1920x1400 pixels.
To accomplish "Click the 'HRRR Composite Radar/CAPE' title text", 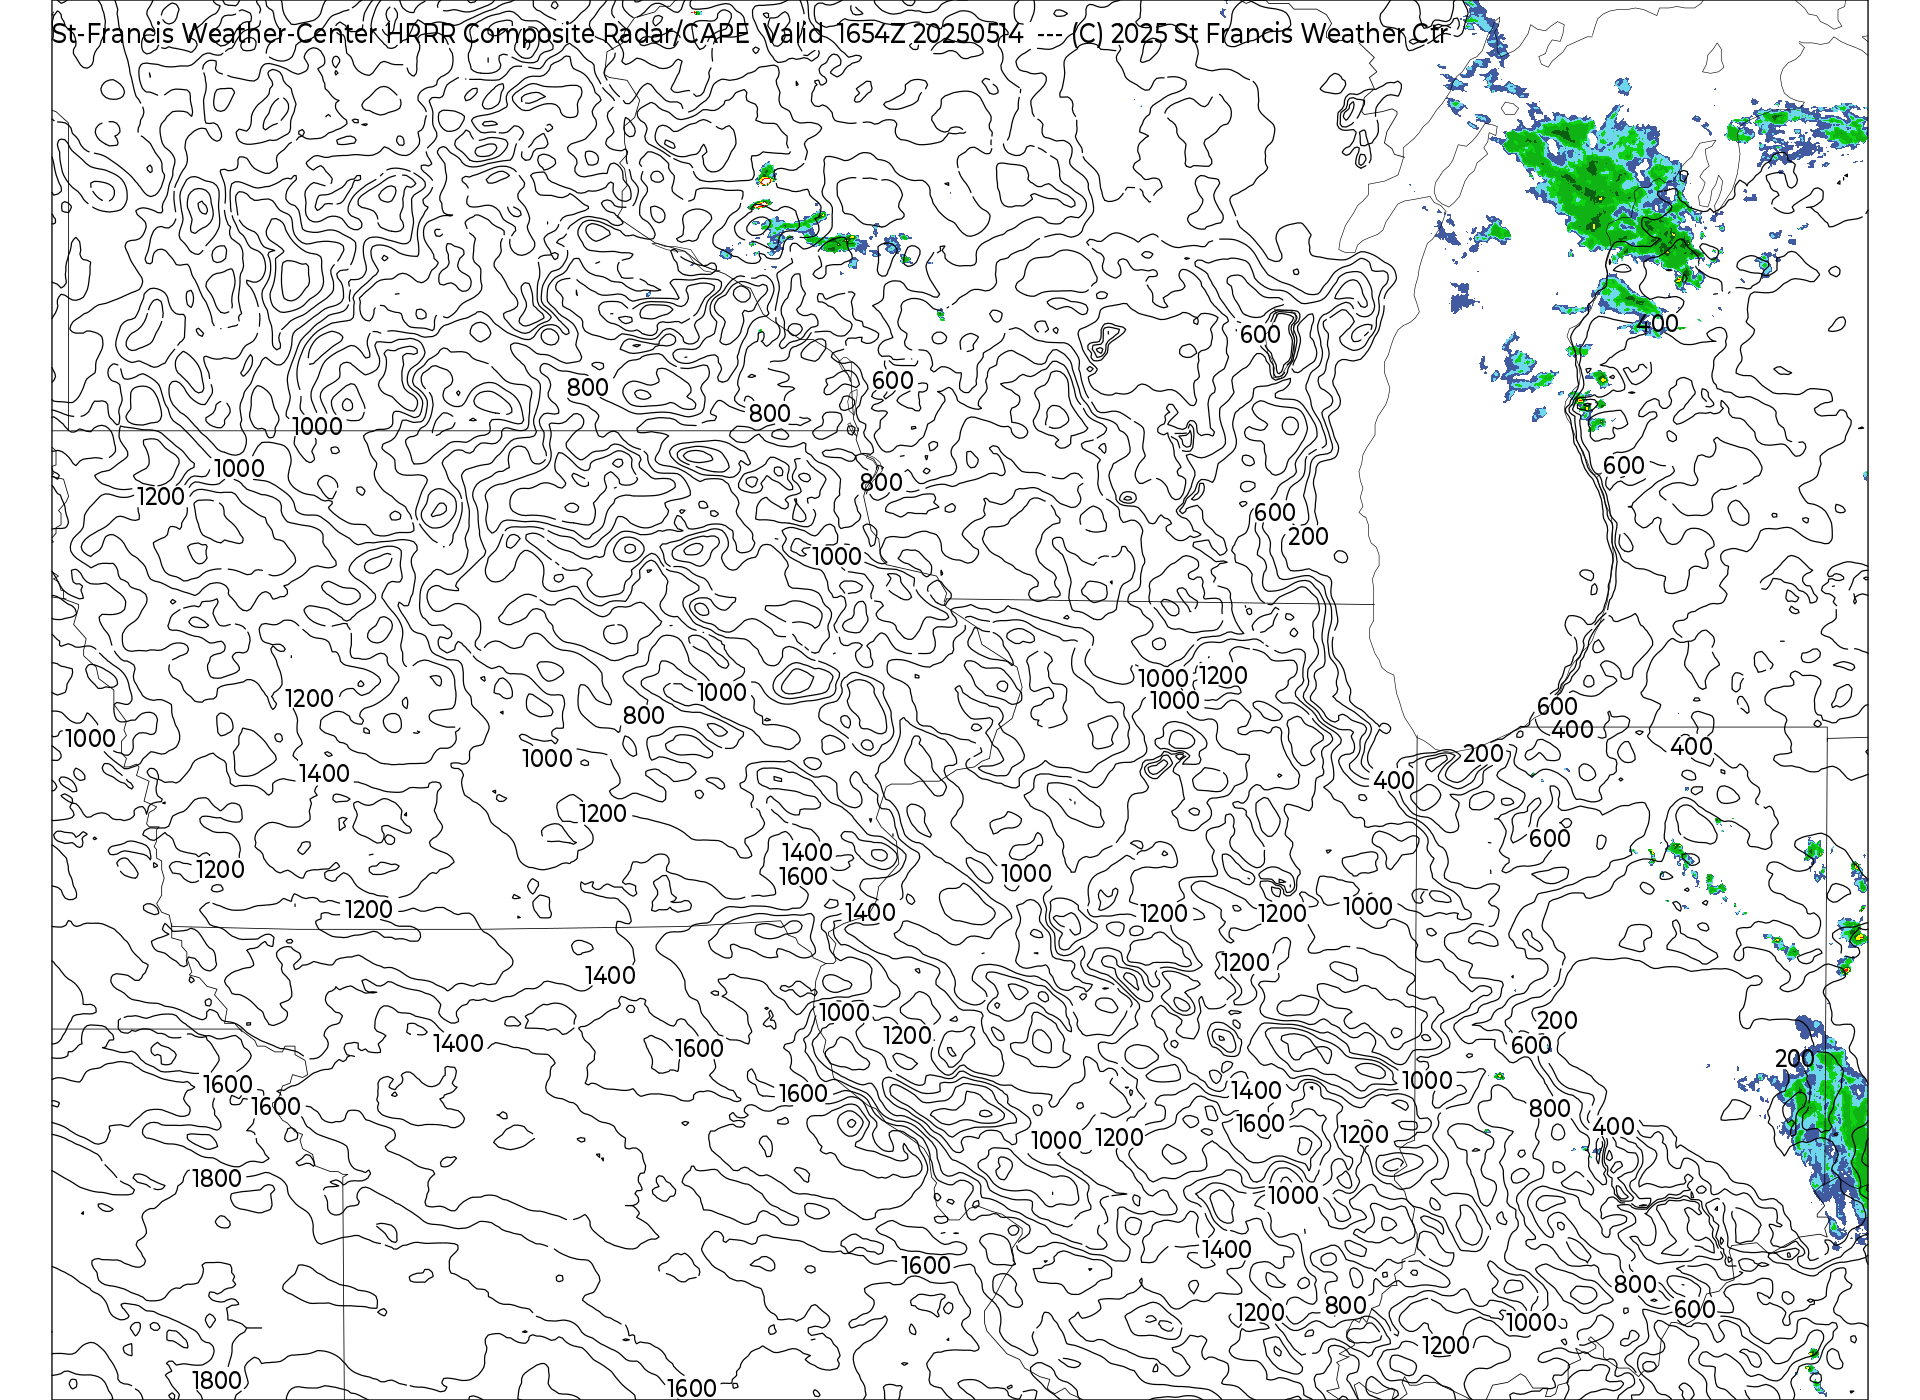I will (567, 34).
